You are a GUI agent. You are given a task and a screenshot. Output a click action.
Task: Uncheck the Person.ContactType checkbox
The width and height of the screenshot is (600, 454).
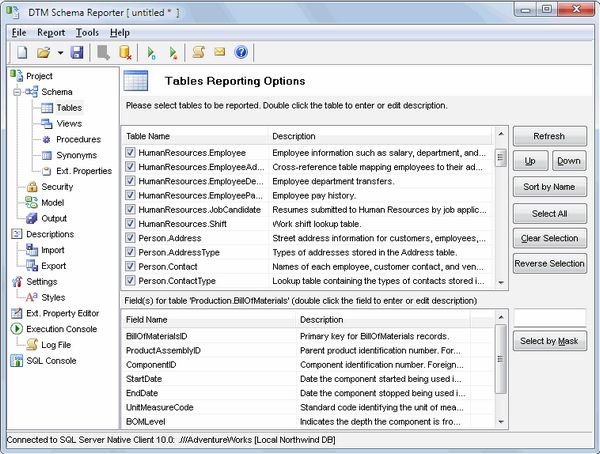point(130,281)
